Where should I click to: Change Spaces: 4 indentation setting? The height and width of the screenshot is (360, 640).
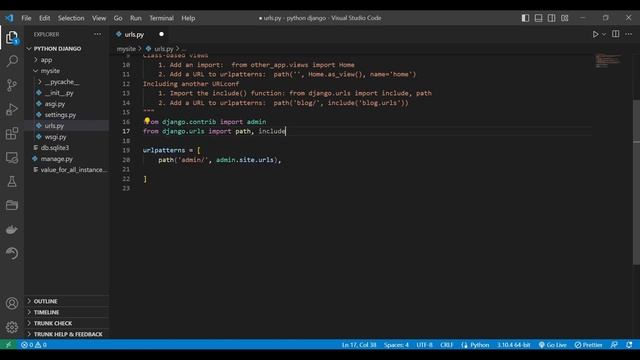click(396, 345)
